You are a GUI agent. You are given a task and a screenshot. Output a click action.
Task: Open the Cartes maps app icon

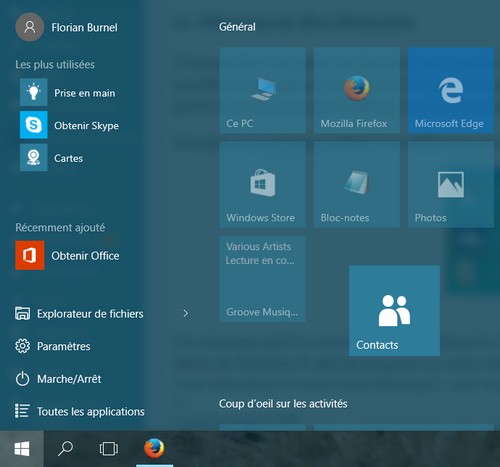click(x=34, y=157)
